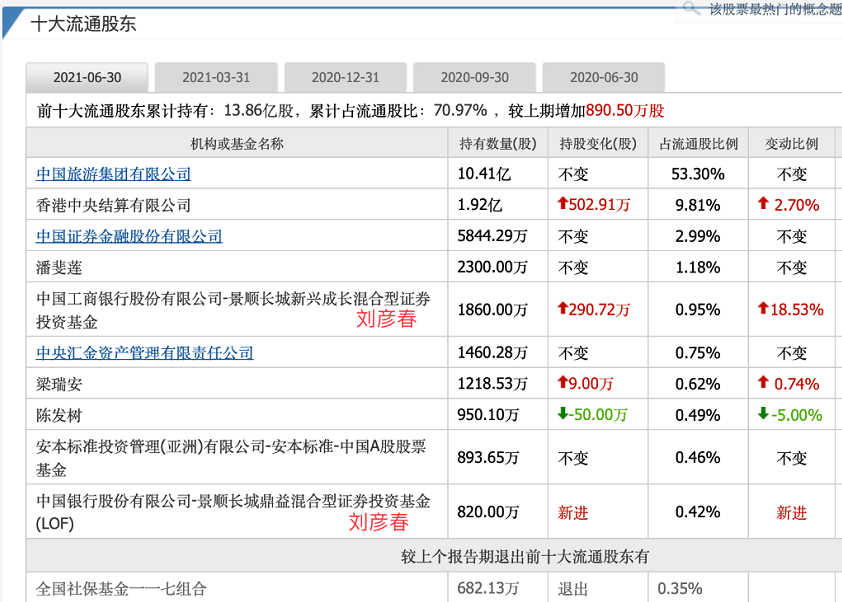Click the 持股变化(股) column header
Viewport: 842px width, 602px height.
(598, 144)
